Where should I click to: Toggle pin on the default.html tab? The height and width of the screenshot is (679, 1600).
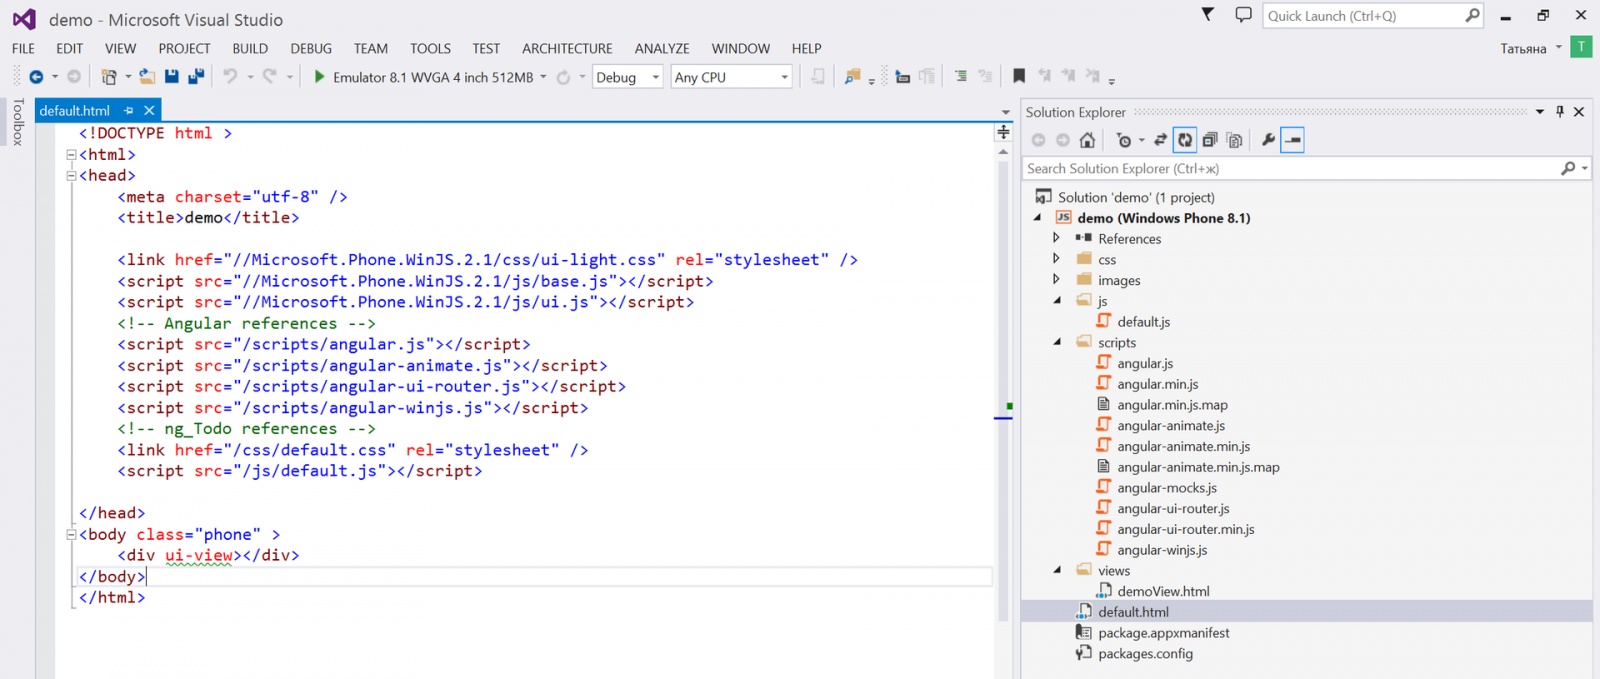(x=129, y=111)
